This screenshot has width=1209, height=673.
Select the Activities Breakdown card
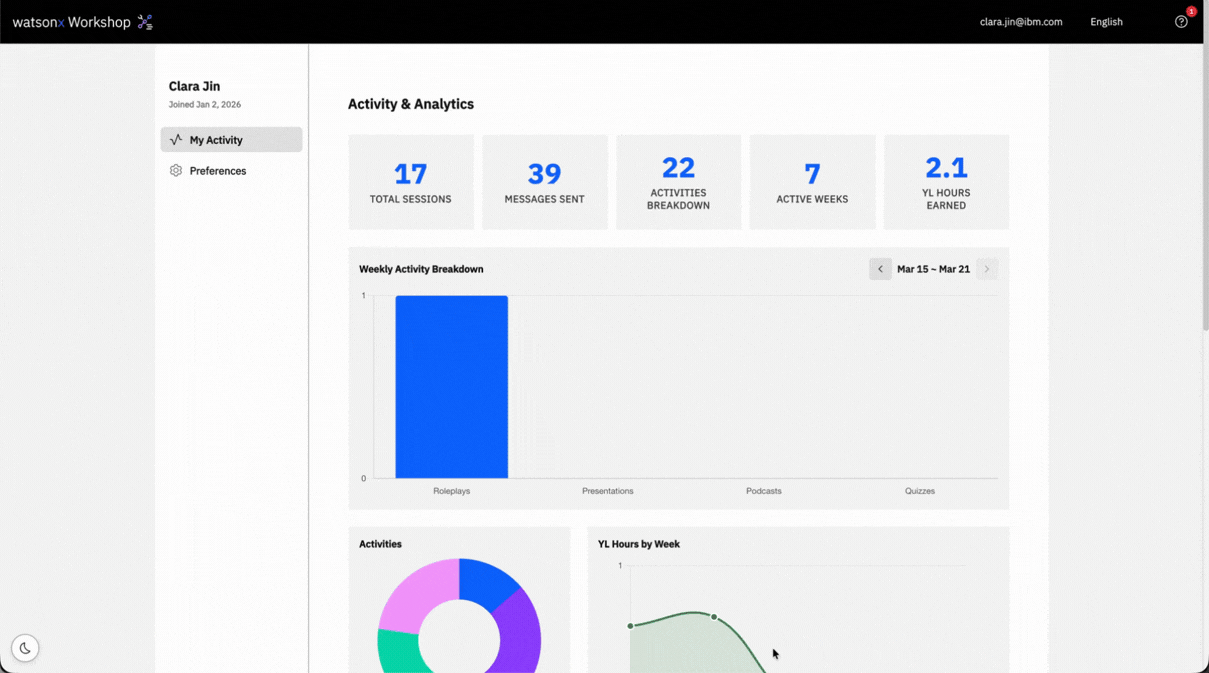pyautogui.click(x=678, y=182)
